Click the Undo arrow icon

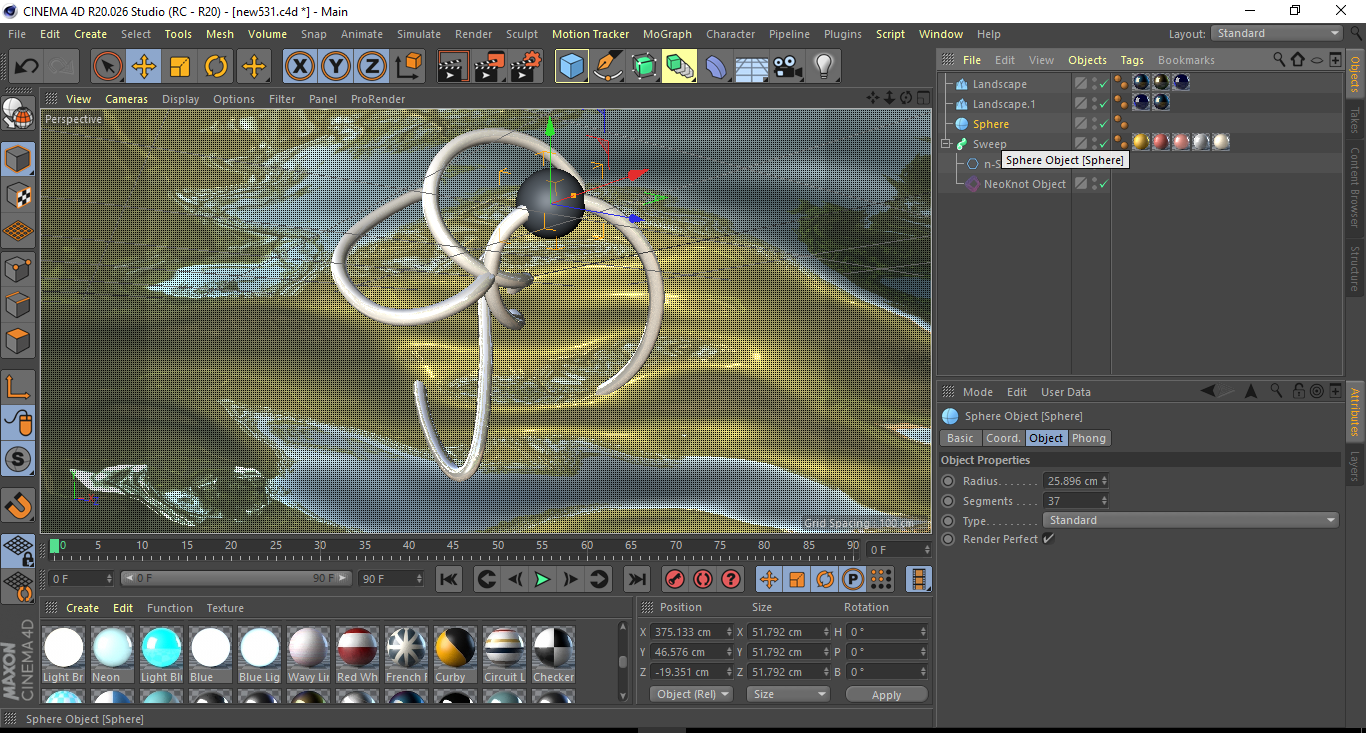tap(27, 67)
